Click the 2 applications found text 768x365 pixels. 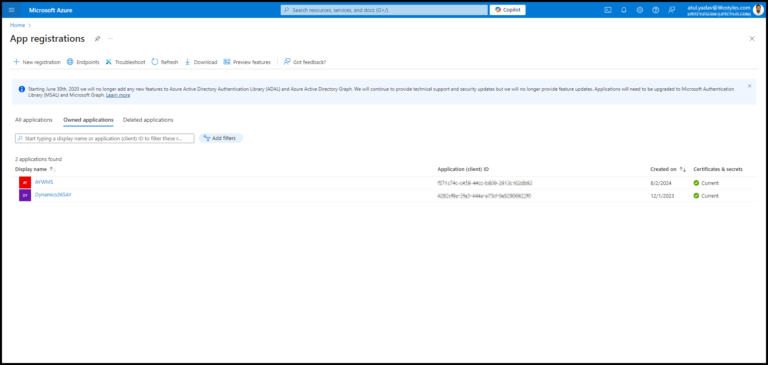39,159
